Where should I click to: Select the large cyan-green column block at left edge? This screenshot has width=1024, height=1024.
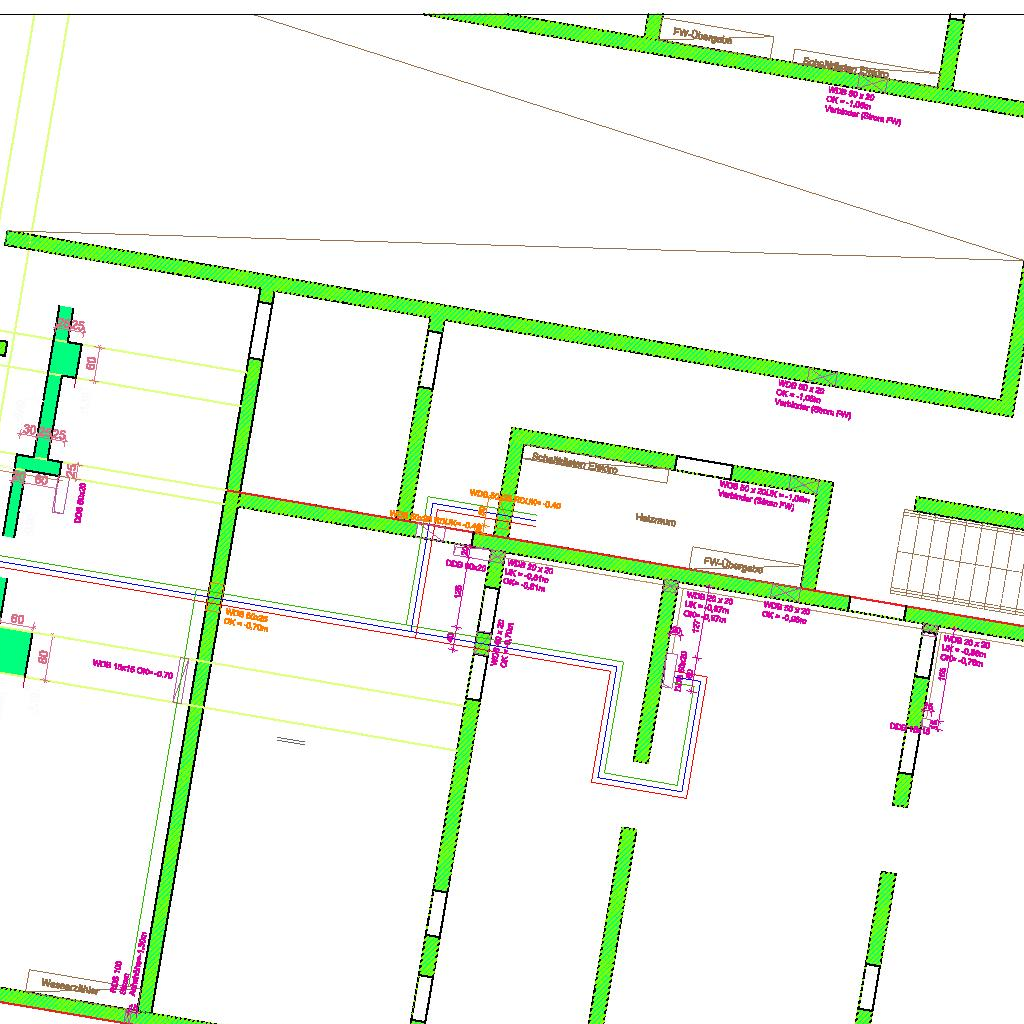[x=14, y=651]
